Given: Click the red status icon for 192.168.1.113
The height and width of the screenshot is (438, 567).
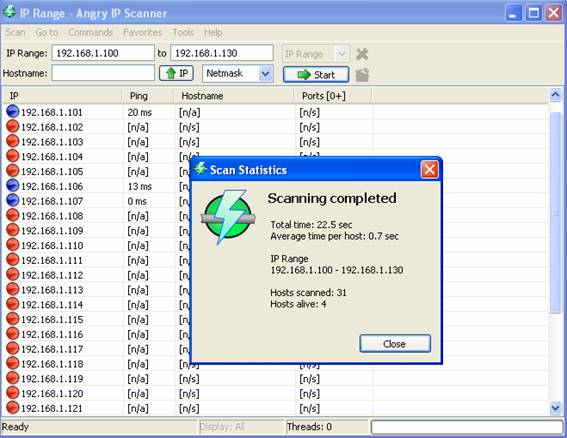Looking at the screenshot, I should pos(13,289).
